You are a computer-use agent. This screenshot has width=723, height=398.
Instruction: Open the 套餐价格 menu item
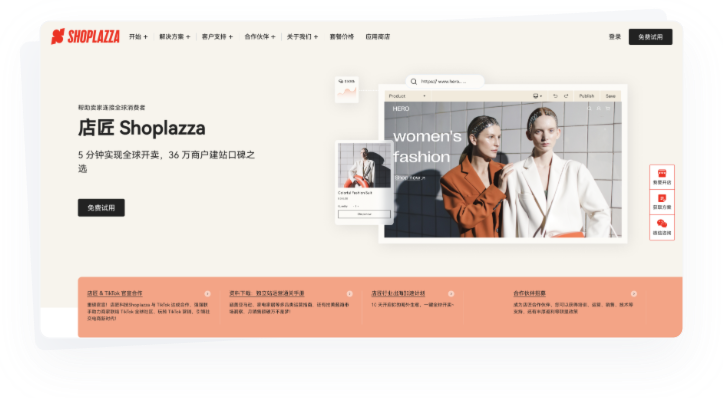(342, 36)
